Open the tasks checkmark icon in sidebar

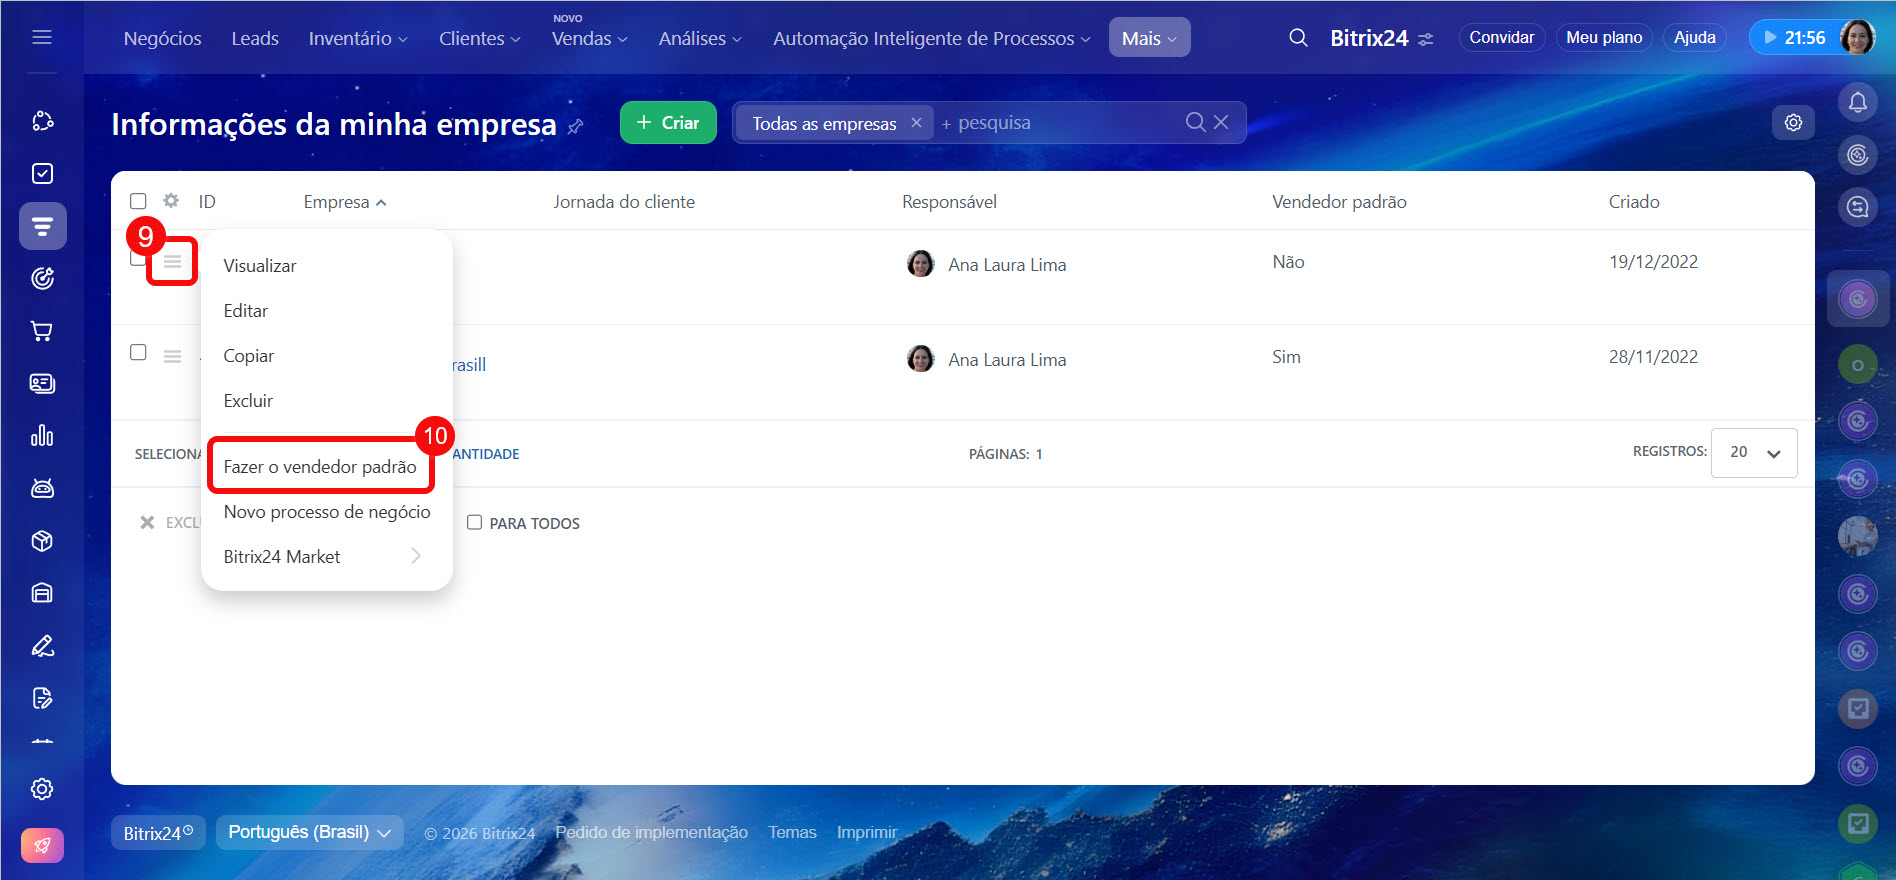(42, 174)
